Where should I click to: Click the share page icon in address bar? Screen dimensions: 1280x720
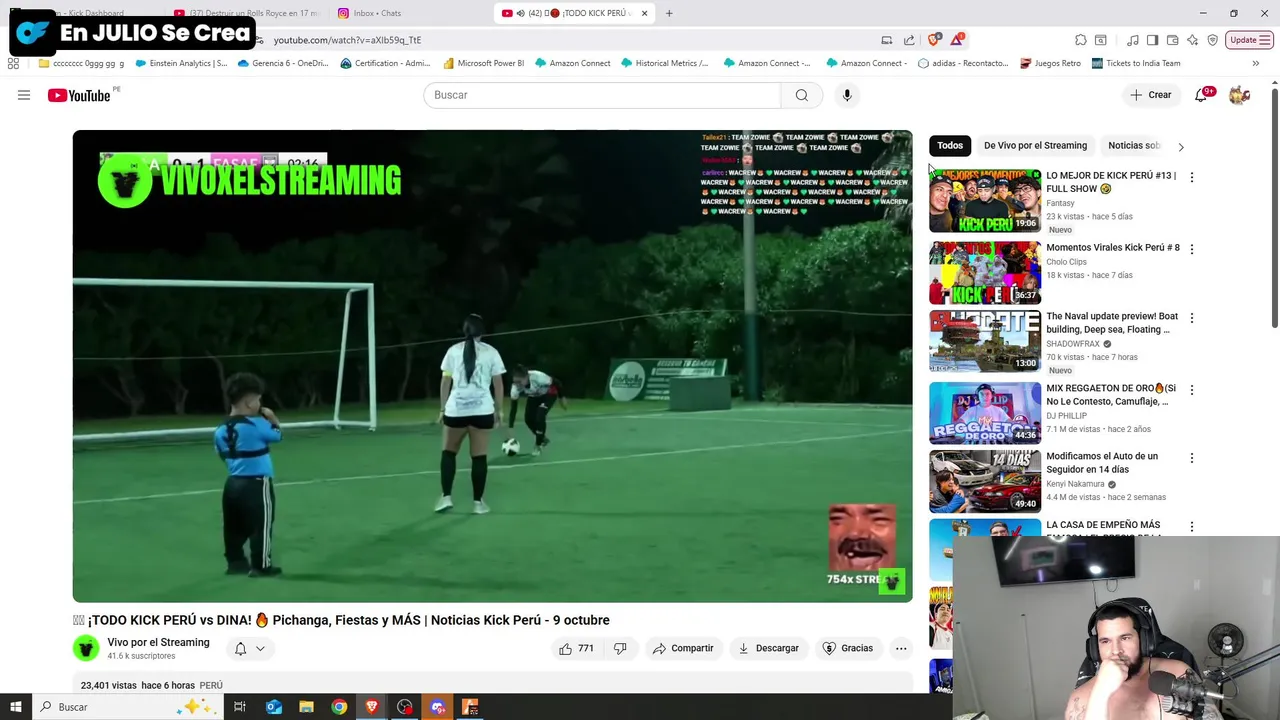click(x=909, y=40)
